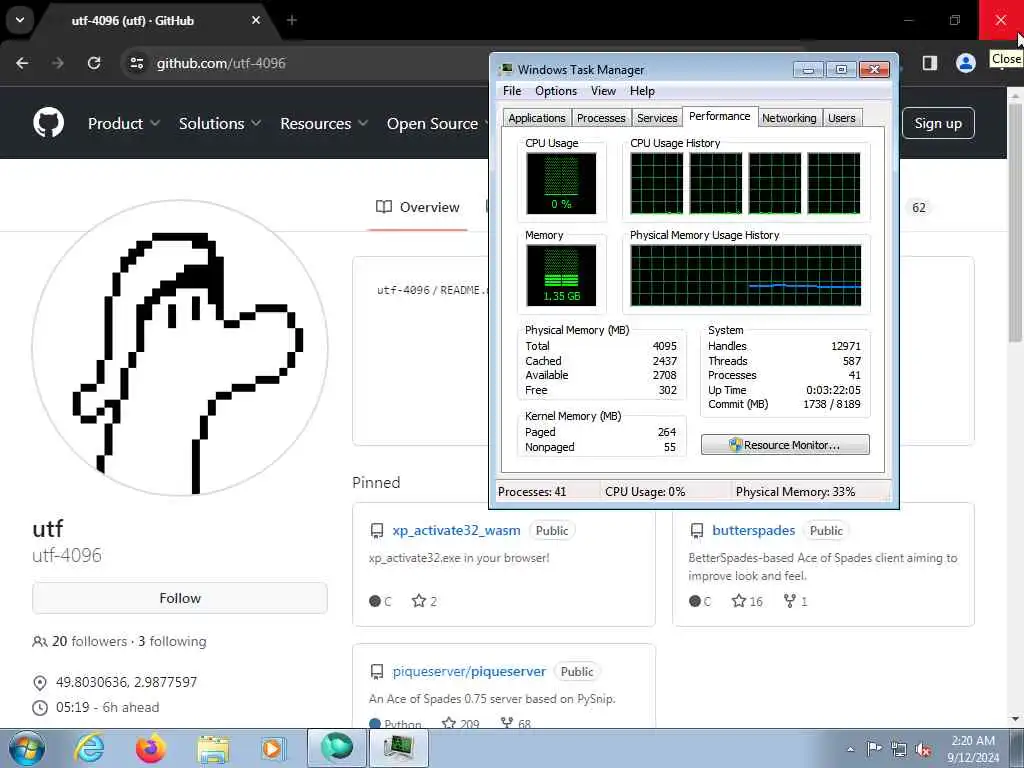Switch to Processes tab in Task Manager
Viewport: 1024px width, 768px height.
pyautogui.click(x=601, y=118)
